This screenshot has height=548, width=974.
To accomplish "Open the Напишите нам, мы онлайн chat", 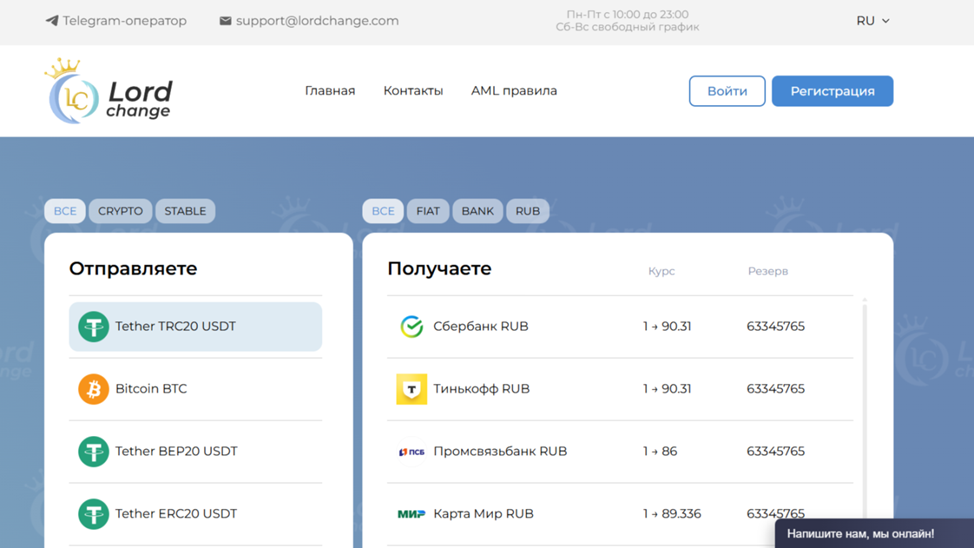I will pyautogui.click(x=875, y=534).
